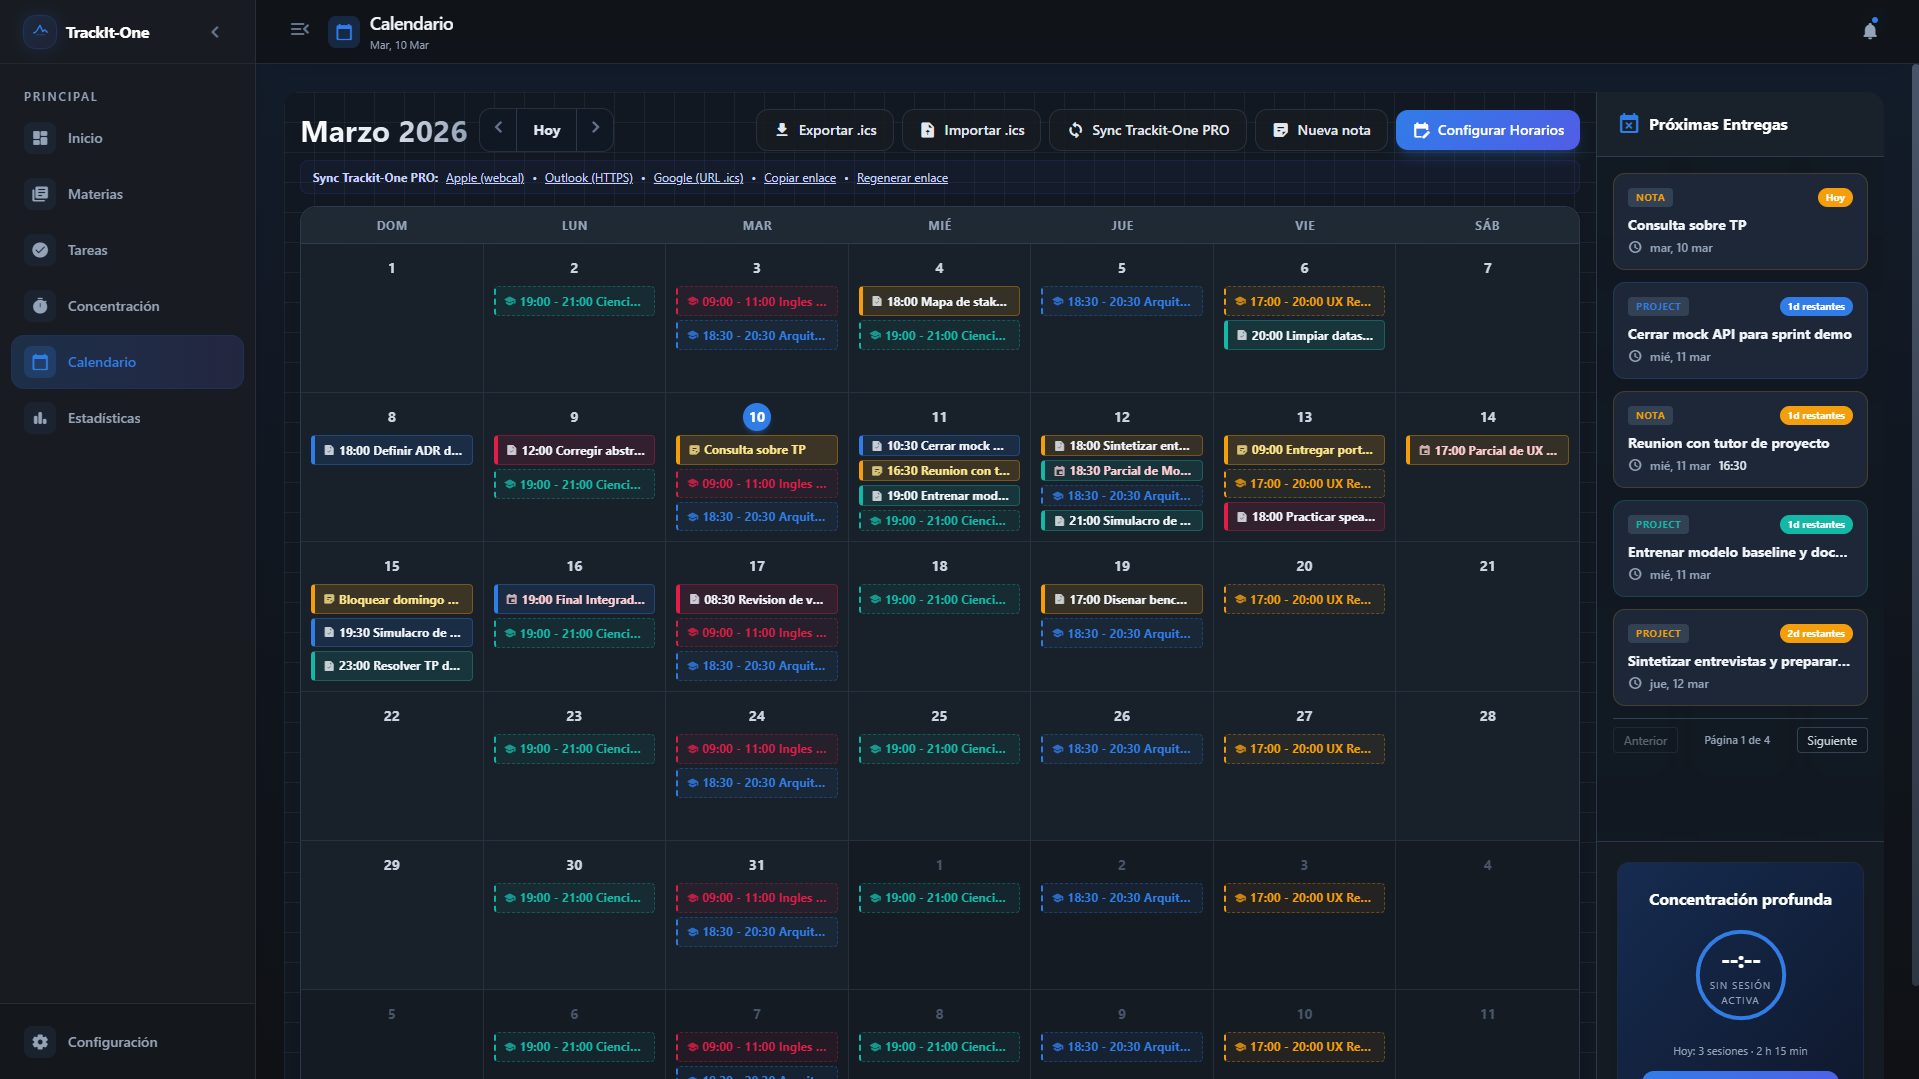Click the calendar icon beside the Calendario title
The height and width of the screenshot is (1079, 1919).
coord(344,32)
